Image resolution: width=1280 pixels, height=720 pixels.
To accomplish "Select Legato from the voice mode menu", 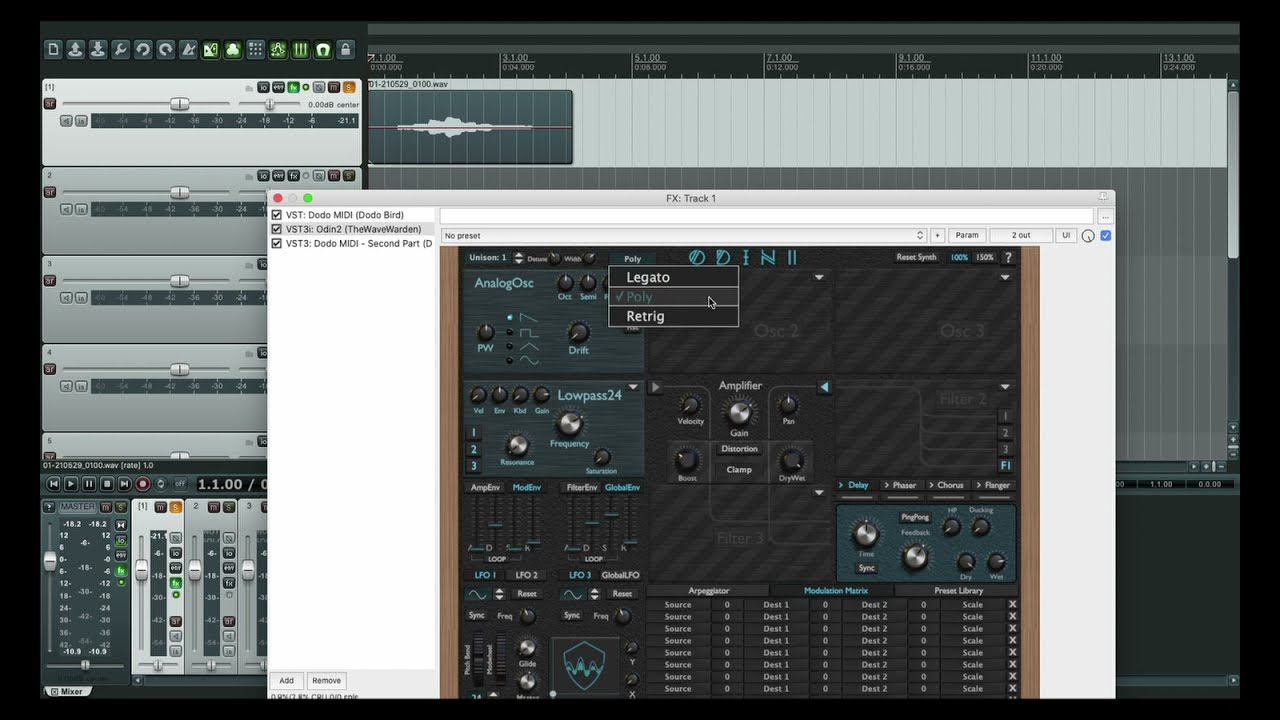I will [648, 277].
